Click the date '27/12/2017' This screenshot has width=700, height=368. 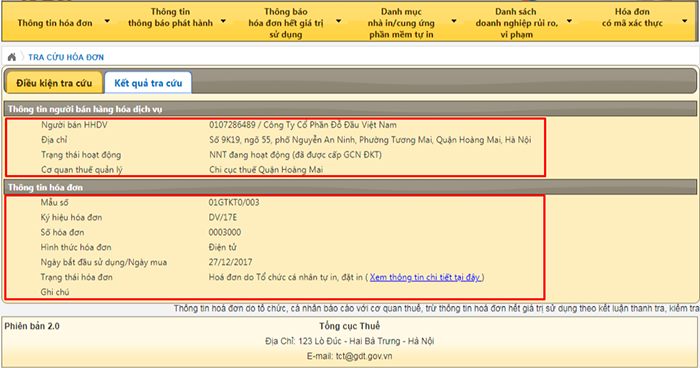[x=230, y=262]
